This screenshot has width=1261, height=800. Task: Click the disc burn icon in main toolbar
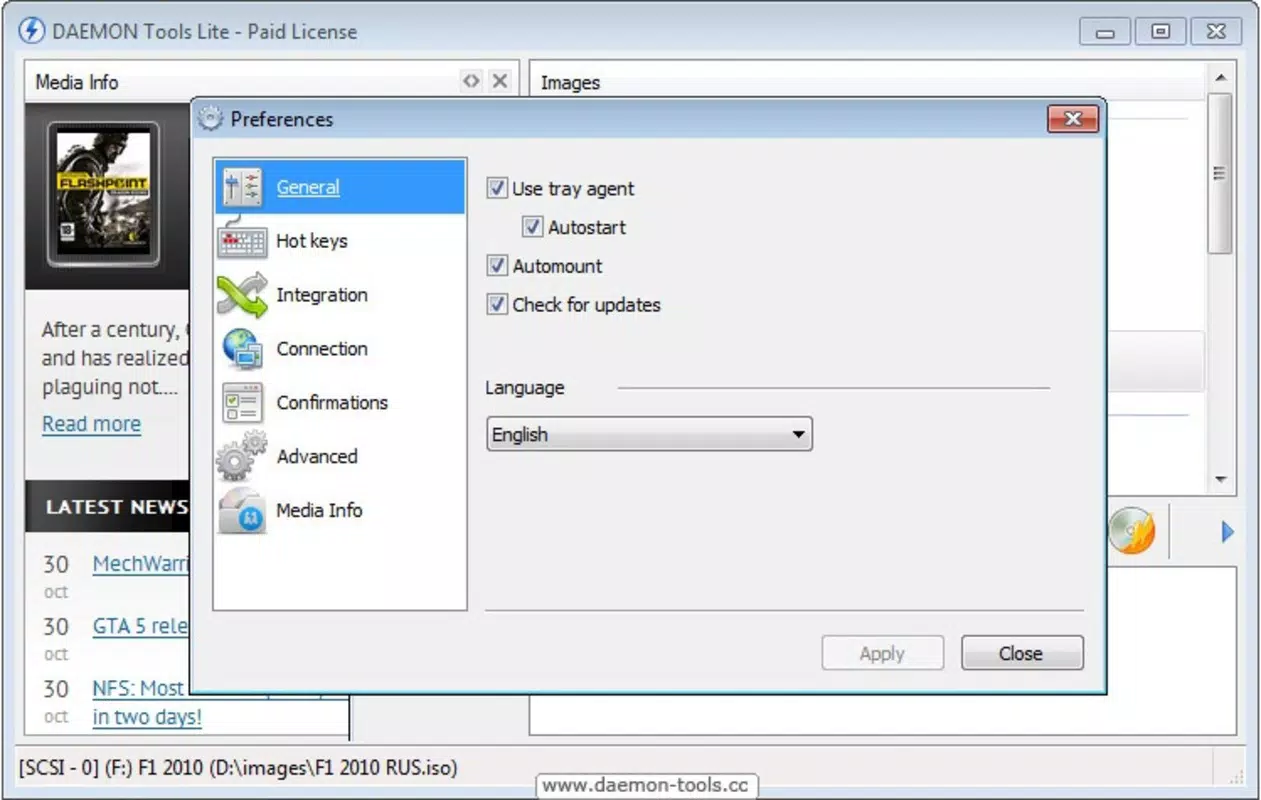click(1132, 531)
